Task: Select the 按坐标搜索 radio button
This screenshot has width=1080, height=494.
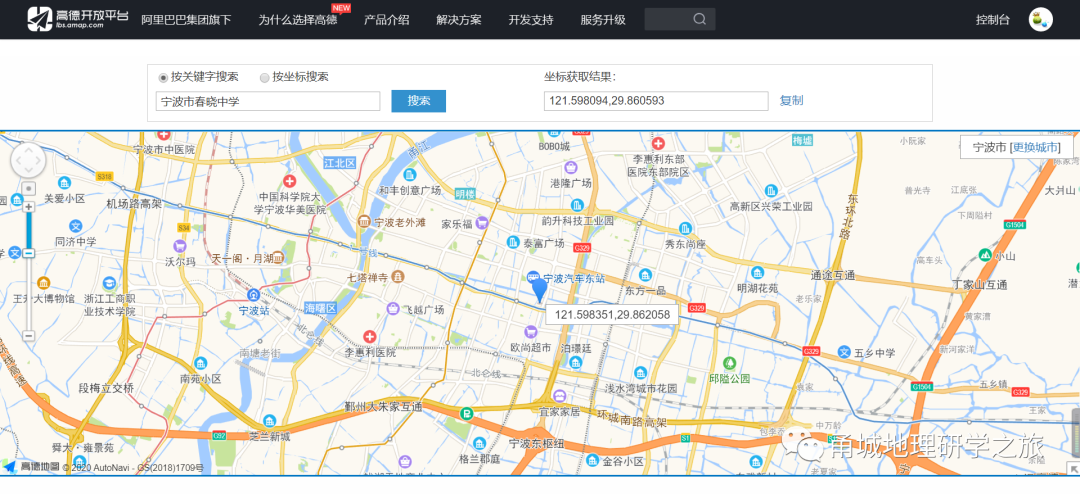Action: [264, 78]
